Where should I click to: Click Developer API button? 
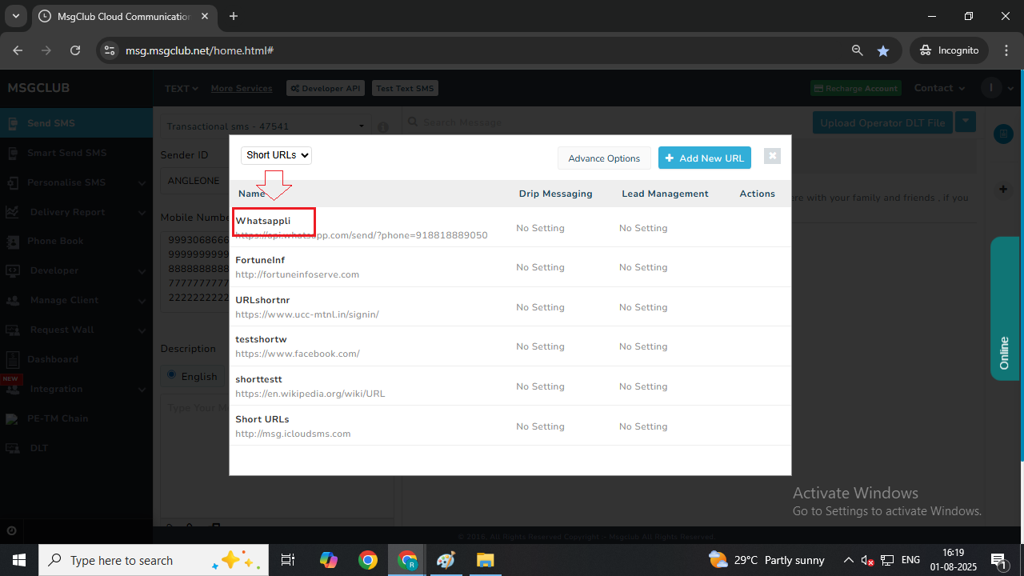325,88
